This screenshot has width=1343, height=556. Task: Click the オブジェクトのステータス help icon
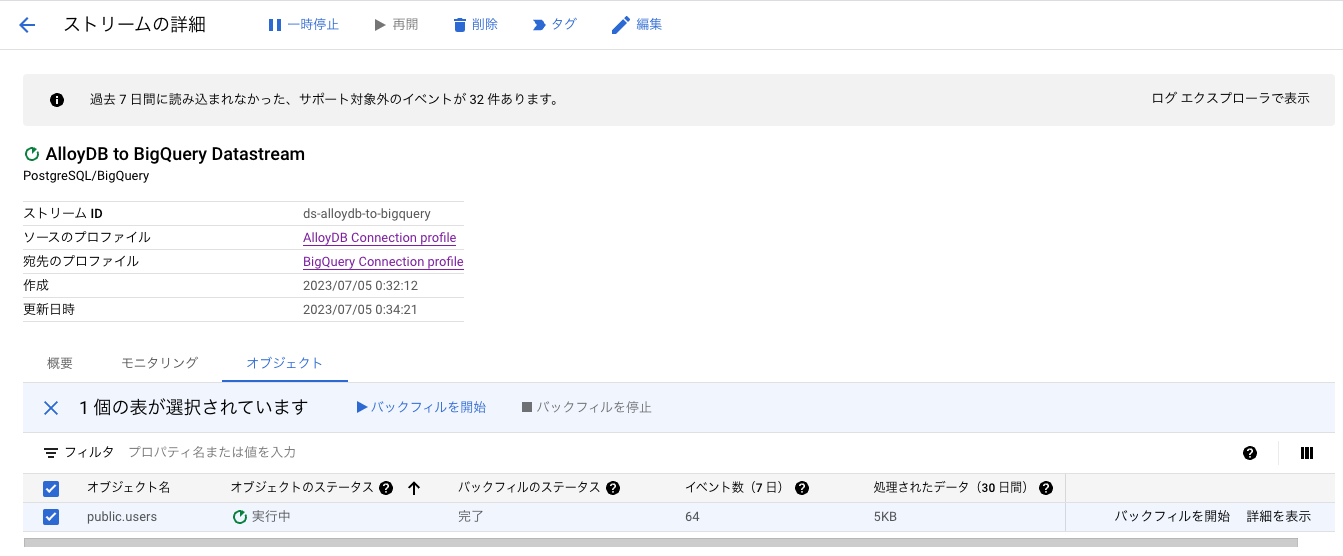tap(385, 488)
